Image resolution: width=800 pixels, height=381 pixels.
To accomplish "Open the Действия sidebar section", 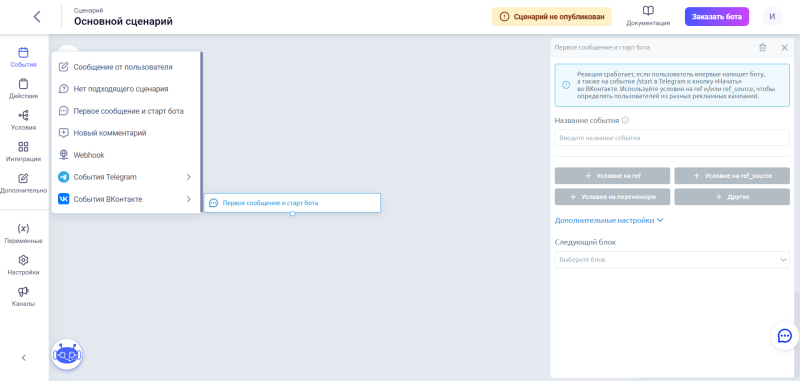I will [23, 89].
